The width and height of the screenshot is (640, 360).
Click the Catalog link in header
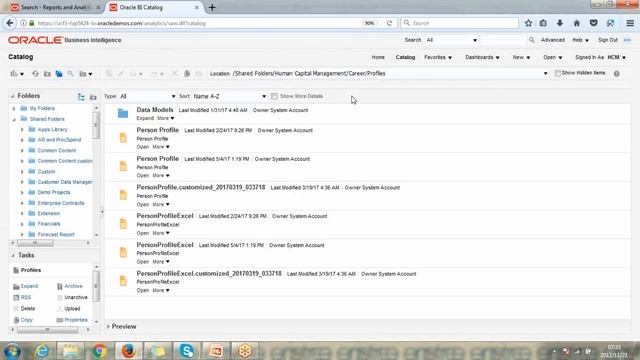pos(405,58)
